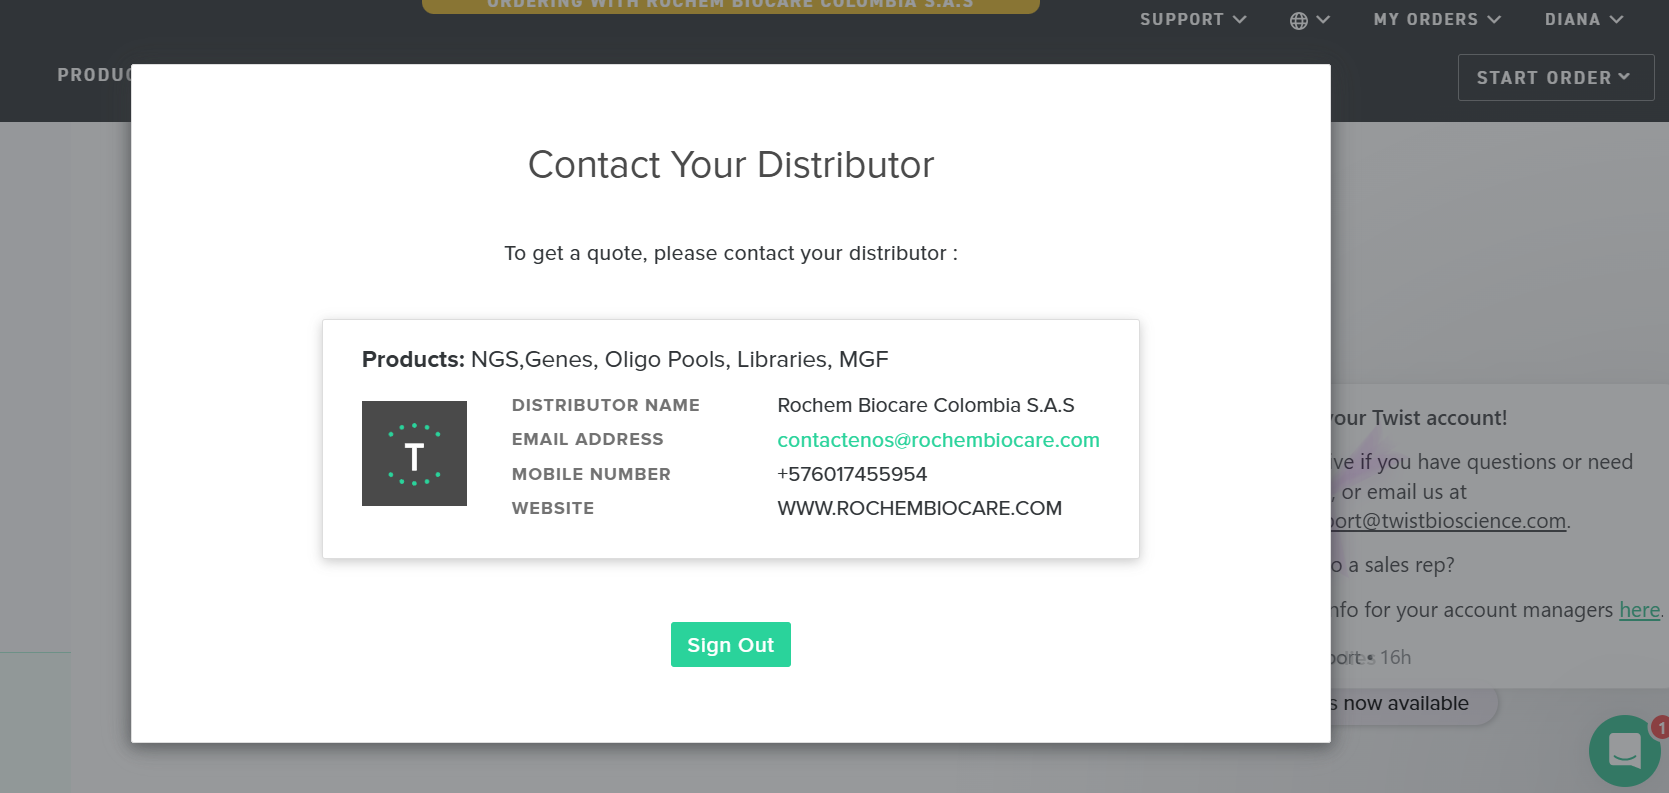Click the yellow Rochem Biocare ordering banner
Image resolution: width=1669 pixels, height=793 pixels.
(x=730, y=5)
